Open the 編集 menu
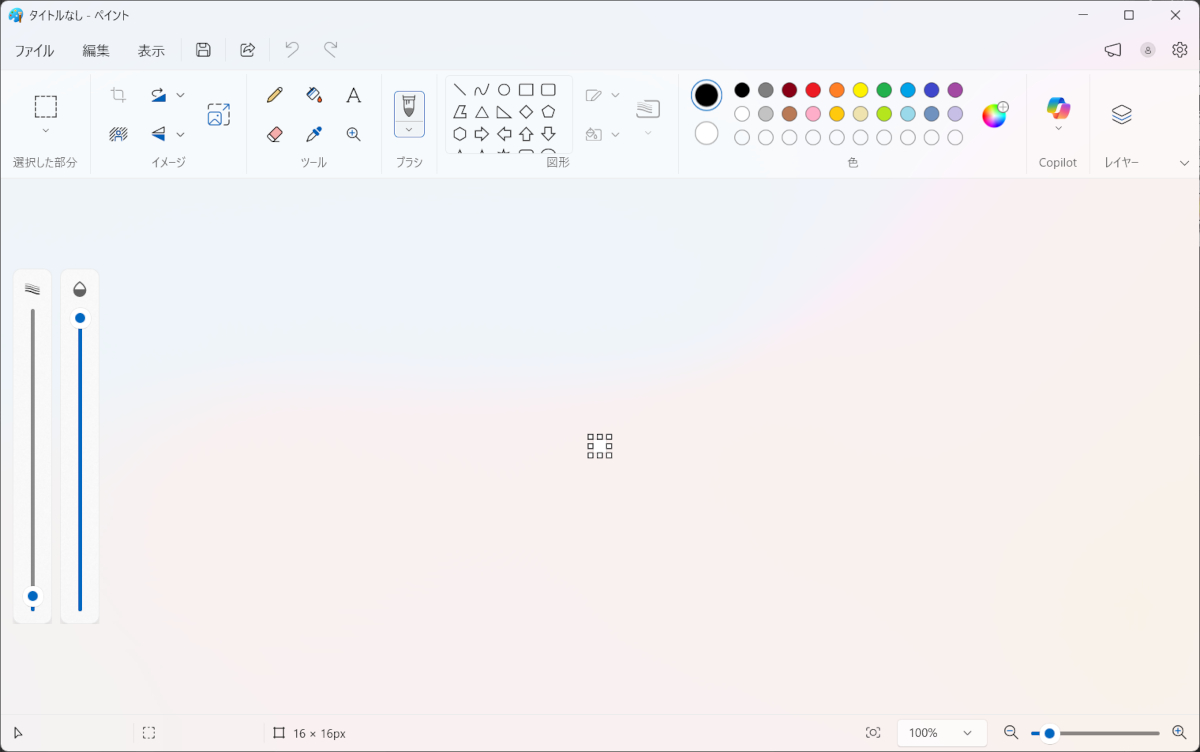This screenshot has width=1200, height=752. tap(96, 50)
